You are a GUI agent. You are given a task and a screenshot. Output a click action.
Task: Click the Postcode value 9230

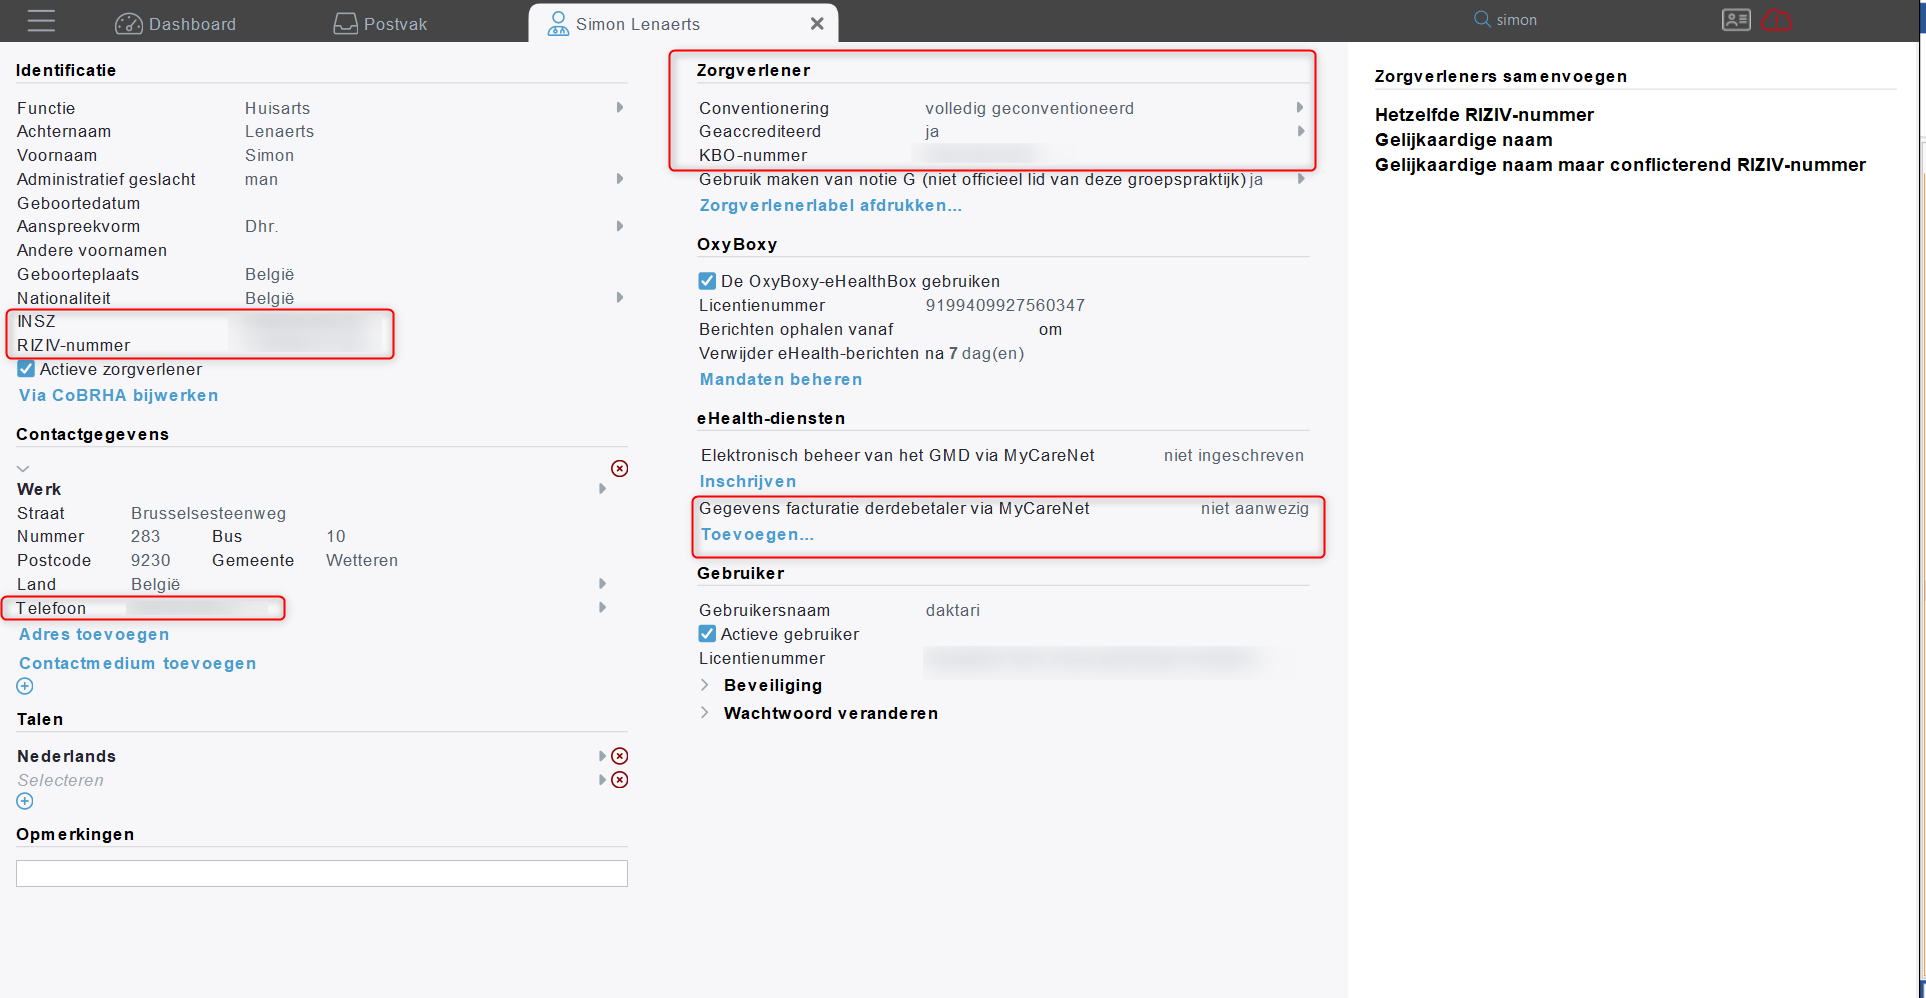click(150, 560)
